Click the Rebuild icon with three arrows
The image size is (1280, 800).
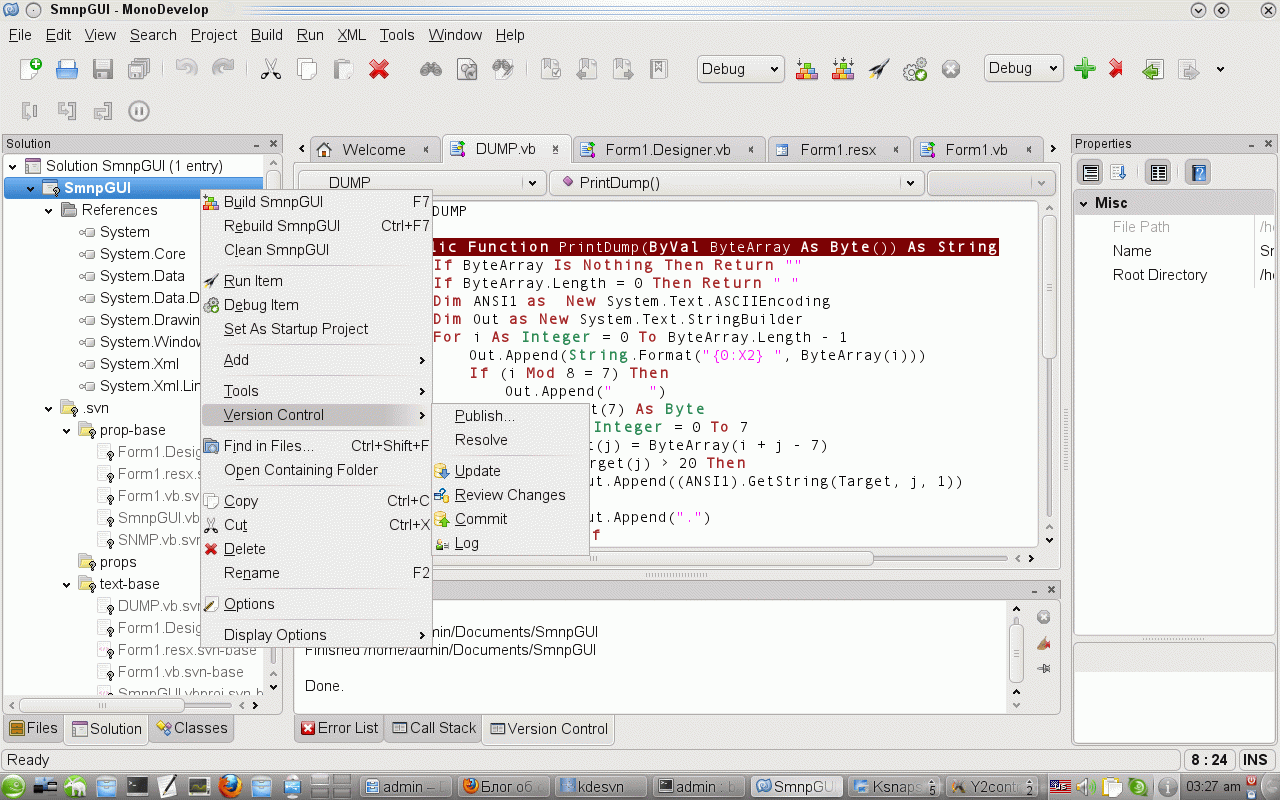coord(843,69)
